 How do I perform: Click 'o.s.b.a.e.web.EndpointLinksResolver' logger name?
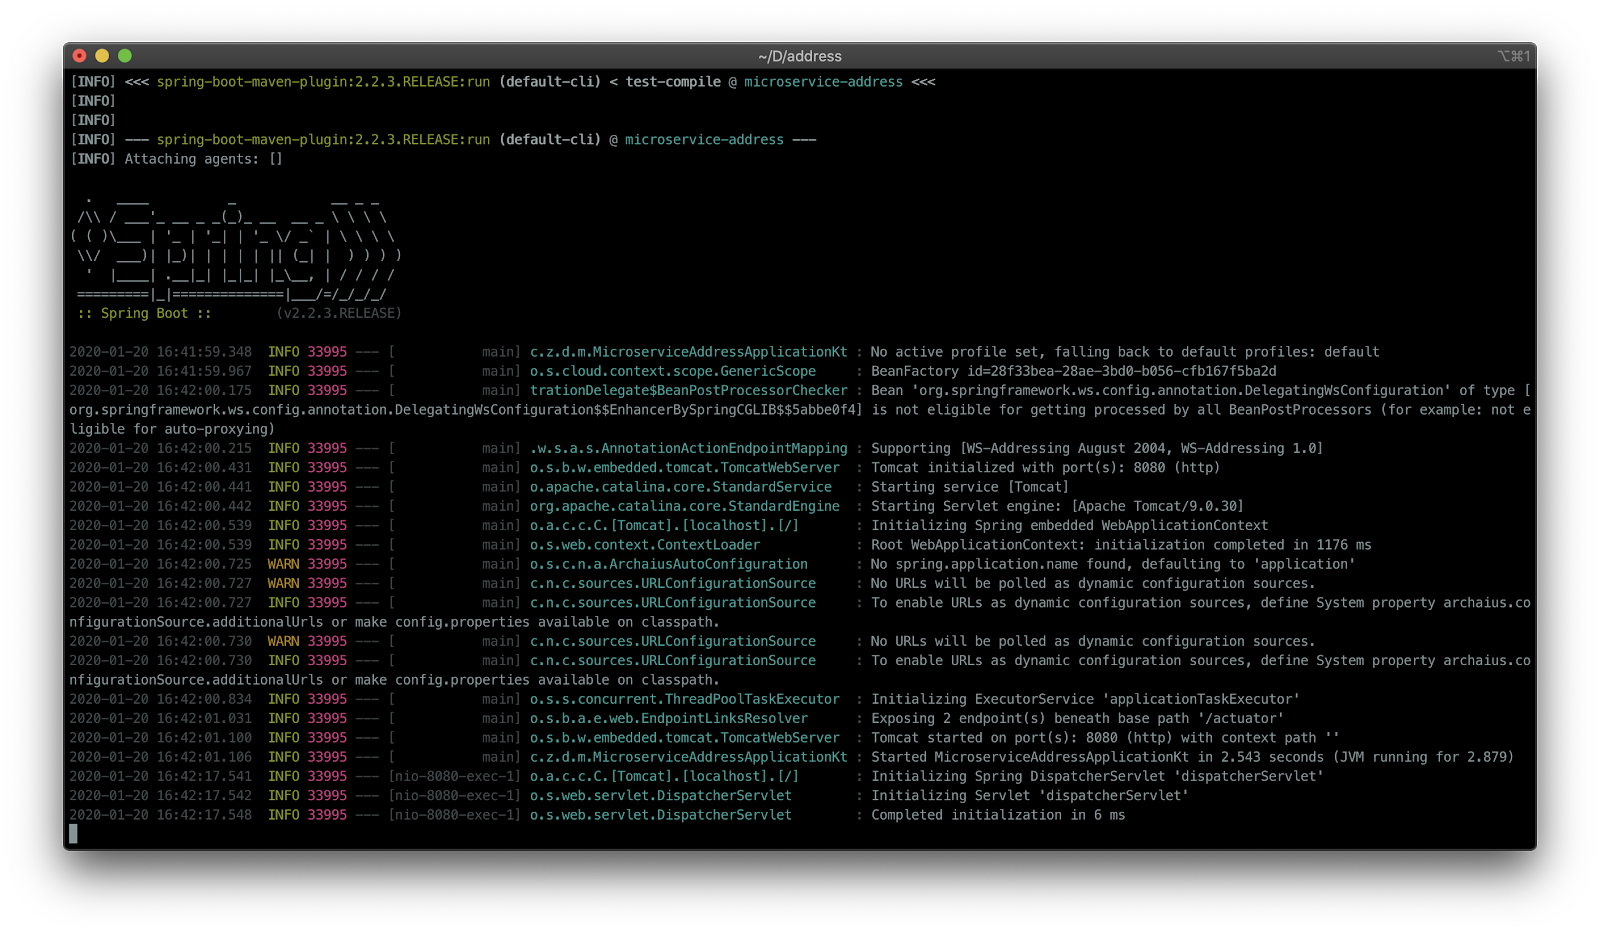coord(668,718)
